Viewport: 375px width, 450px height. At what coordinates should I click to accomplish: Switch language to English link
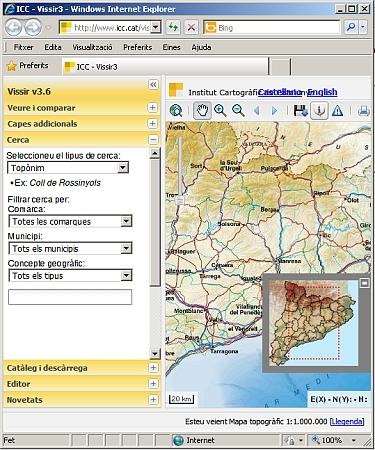point(322,92)
